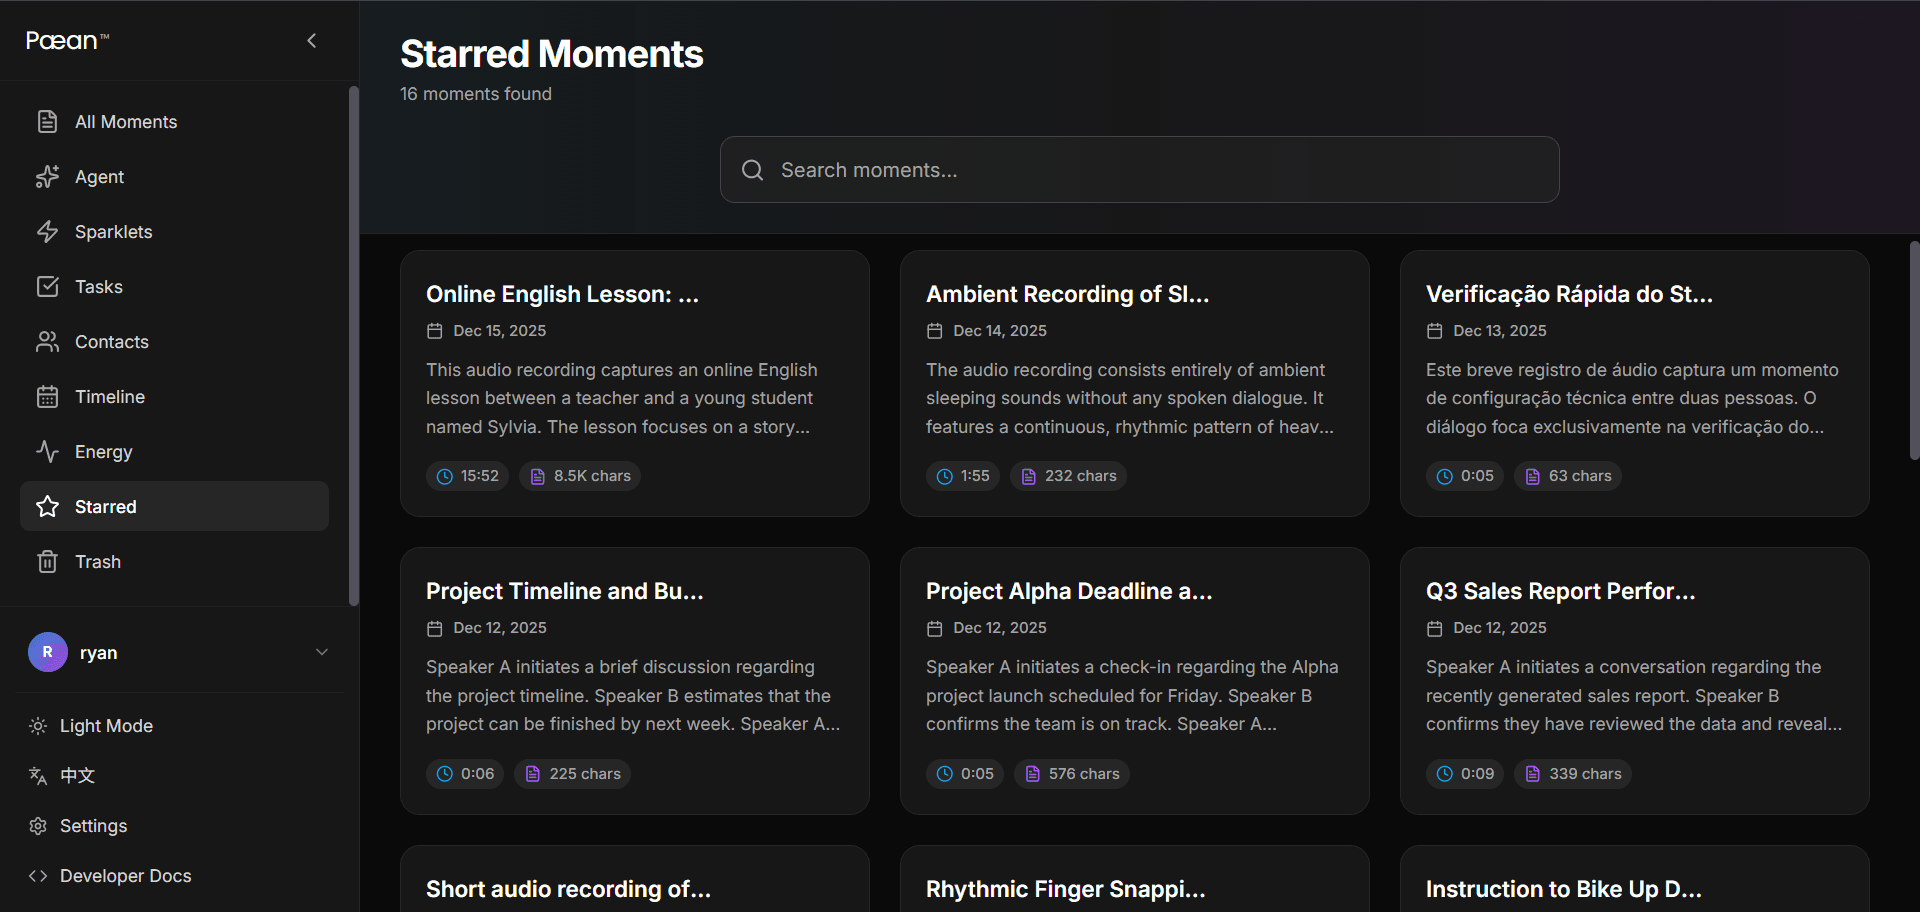Open the Contacts people icon
Viewport: 1920px width, 912px height.
click(x=48, y=341)
